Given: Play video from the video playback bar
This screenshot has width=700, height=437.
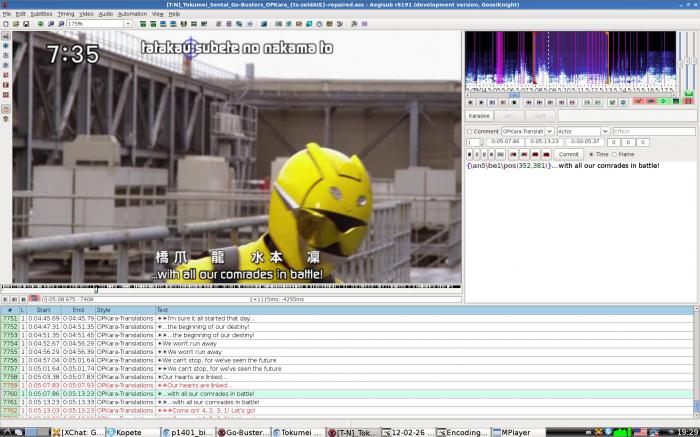Looking at the screenshot, I should click(x=5, y=300).
